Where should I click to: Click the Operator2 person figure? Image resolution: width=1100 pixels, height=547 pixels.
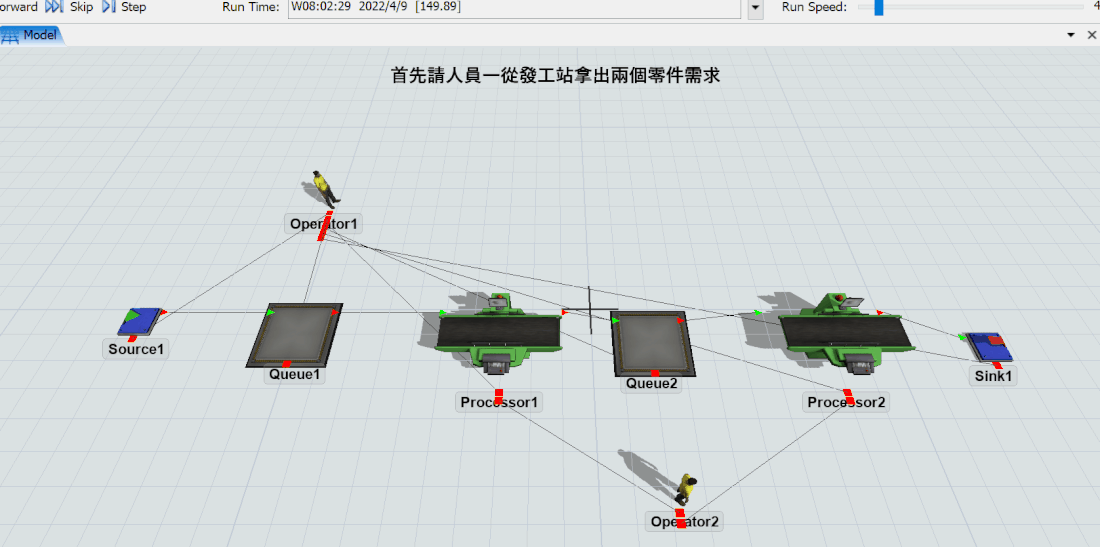pyautogui.click(x=686, y=489)
